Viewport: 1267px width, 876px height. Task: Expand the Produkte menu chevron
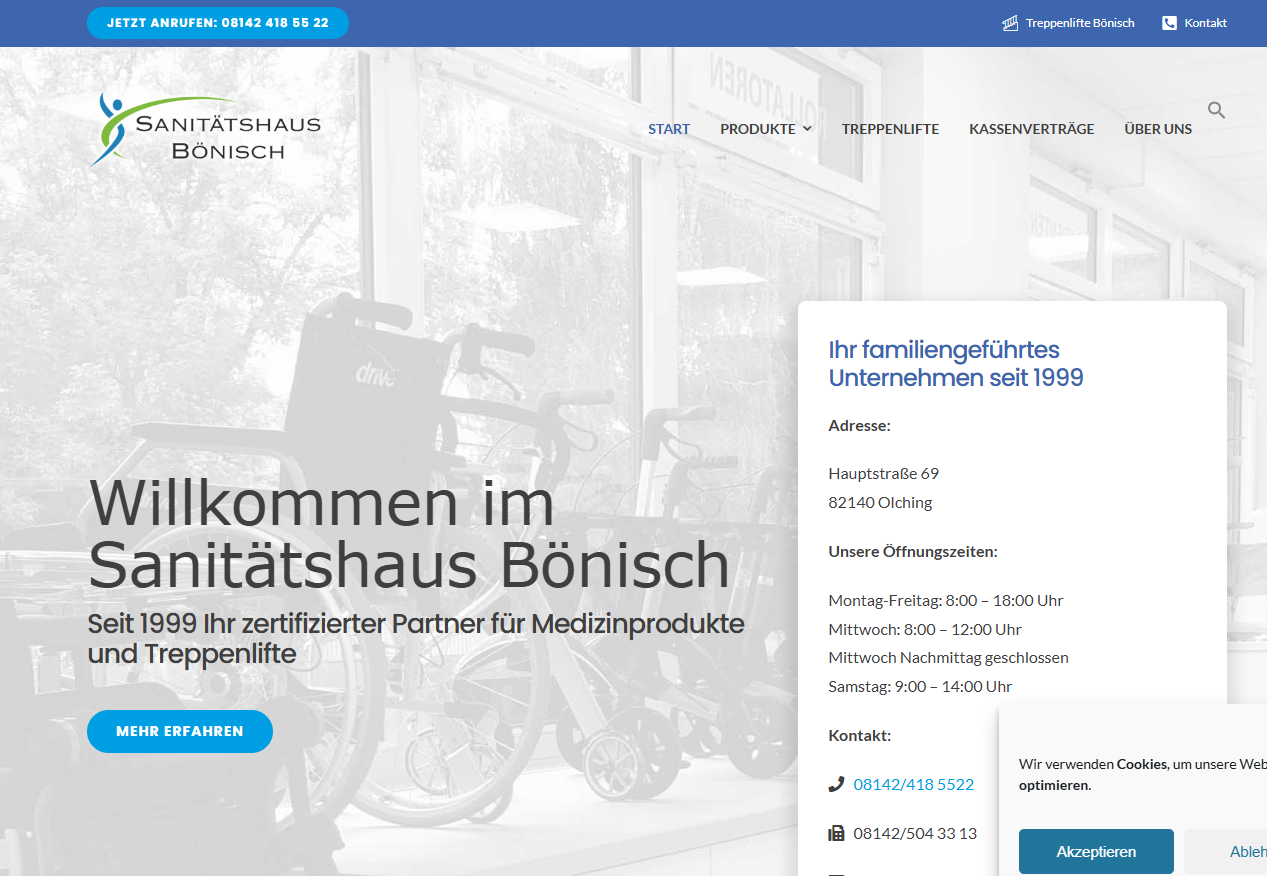(x=807, y=129)
